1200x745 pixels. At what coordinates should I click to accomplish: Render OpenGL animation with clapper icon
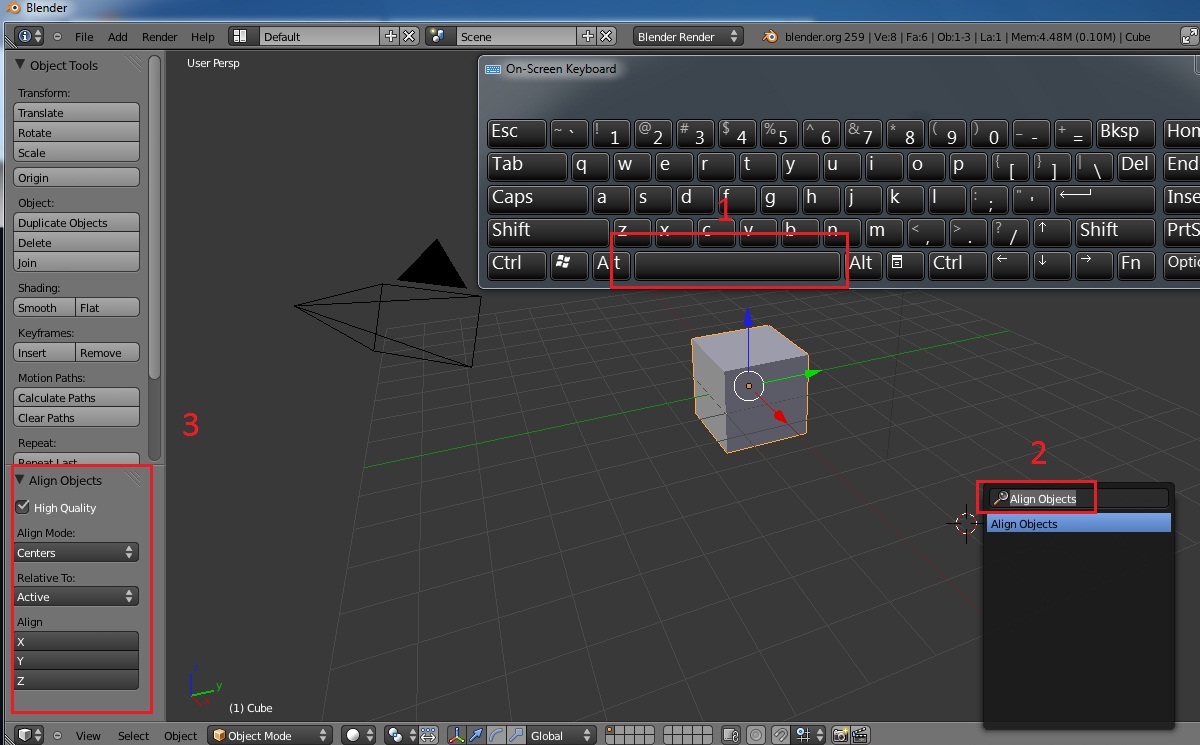click(859, 735)
